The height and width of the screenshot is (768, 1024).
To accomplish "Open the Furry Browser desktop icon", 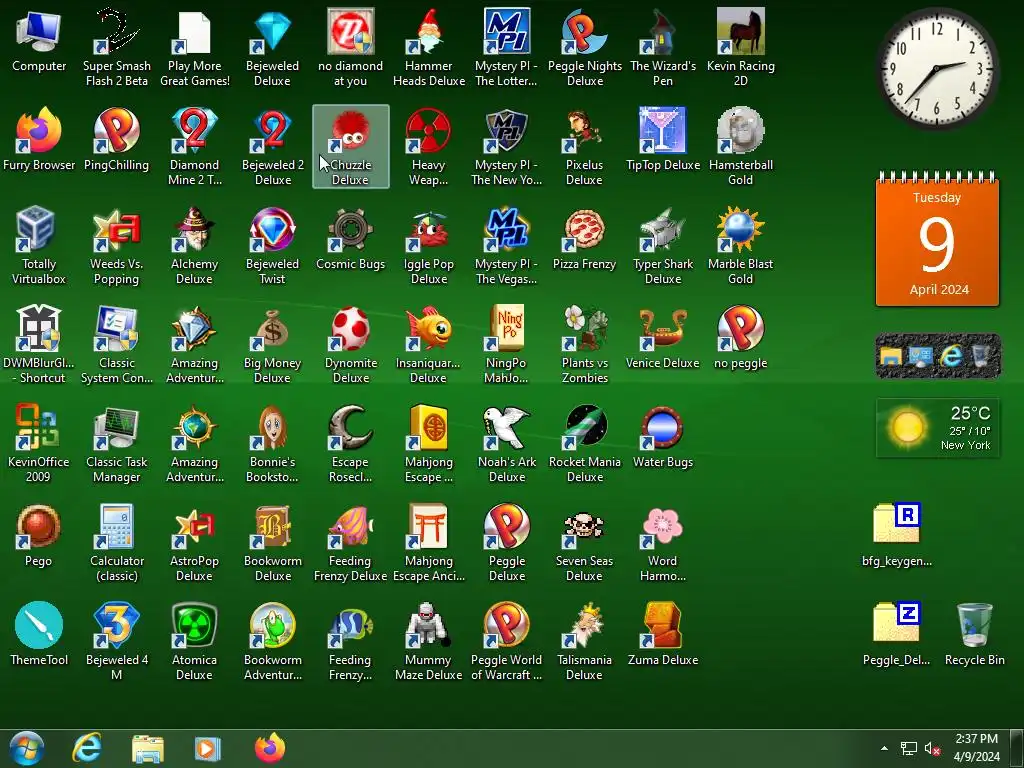I will 39,140.
